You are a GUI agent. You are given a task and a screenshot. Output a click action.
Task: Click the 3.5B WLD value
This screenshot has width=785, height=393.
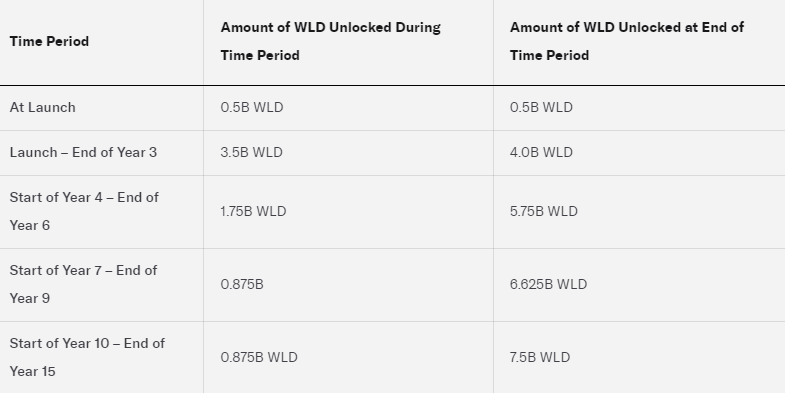tap(251, 152)
